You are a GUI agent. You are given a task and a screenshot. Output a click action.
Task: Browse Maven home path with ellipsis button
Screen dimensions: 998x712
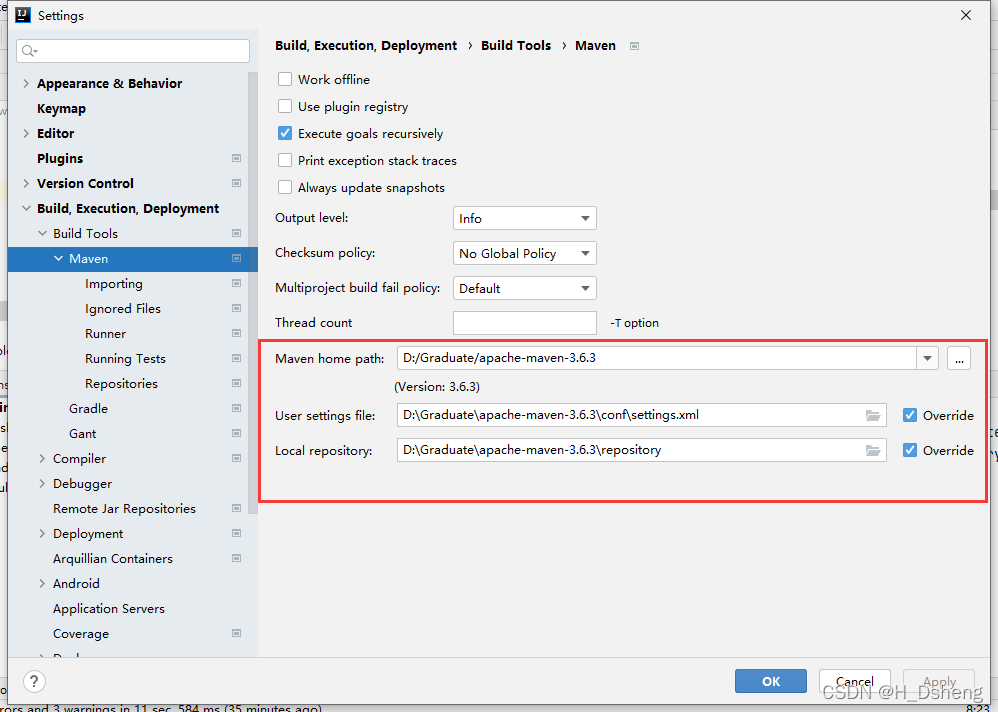[959, 358]
